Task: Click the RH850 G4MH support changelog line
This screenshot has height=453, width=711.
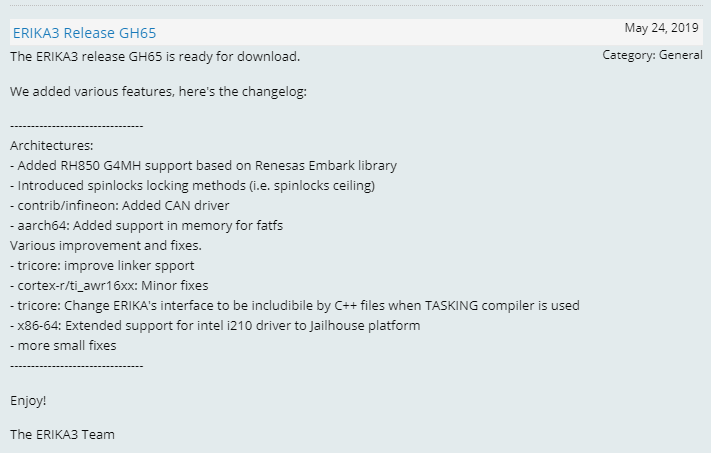Action: point(204,166)
